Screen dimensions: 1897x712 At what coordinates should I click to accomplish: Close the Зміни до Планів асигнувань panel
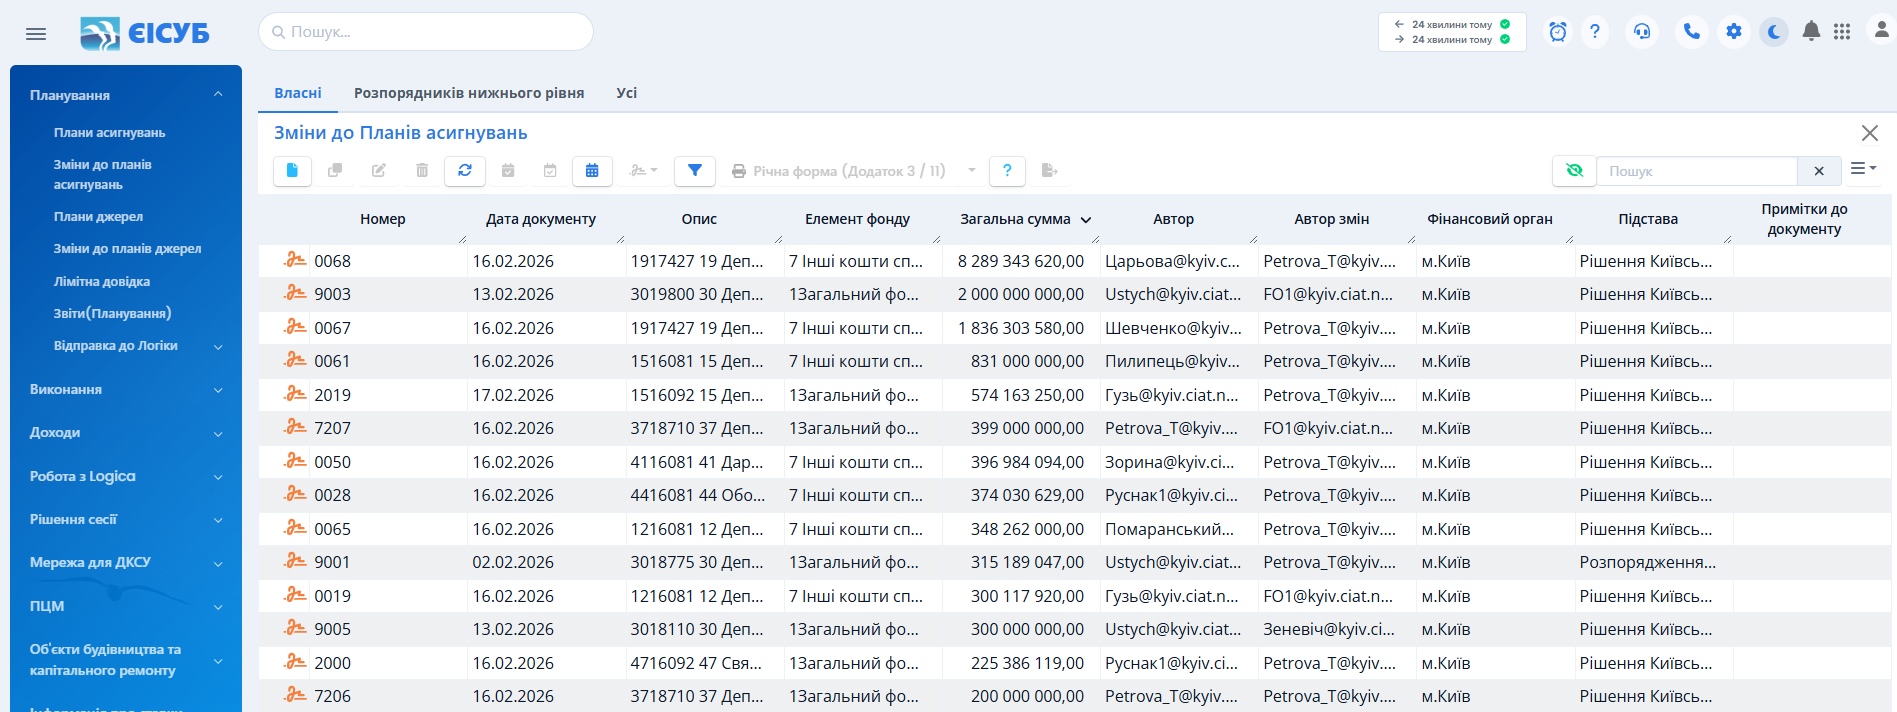point(1870,133)
